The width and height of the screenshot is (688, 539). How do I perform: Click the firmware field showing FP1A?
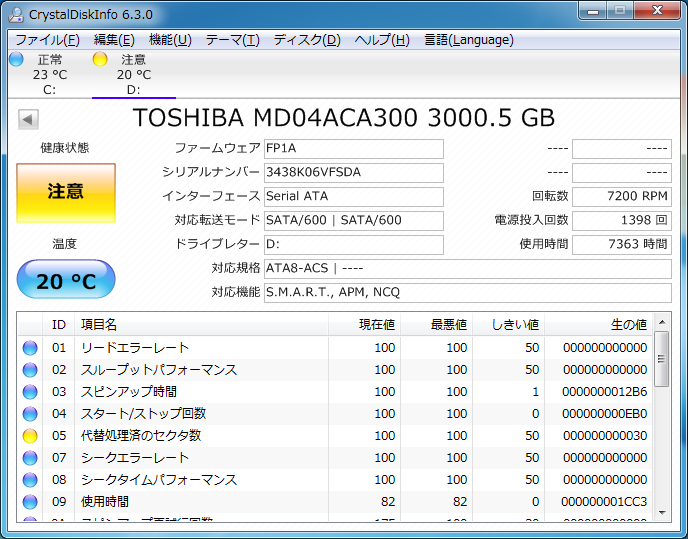[354, 149]
